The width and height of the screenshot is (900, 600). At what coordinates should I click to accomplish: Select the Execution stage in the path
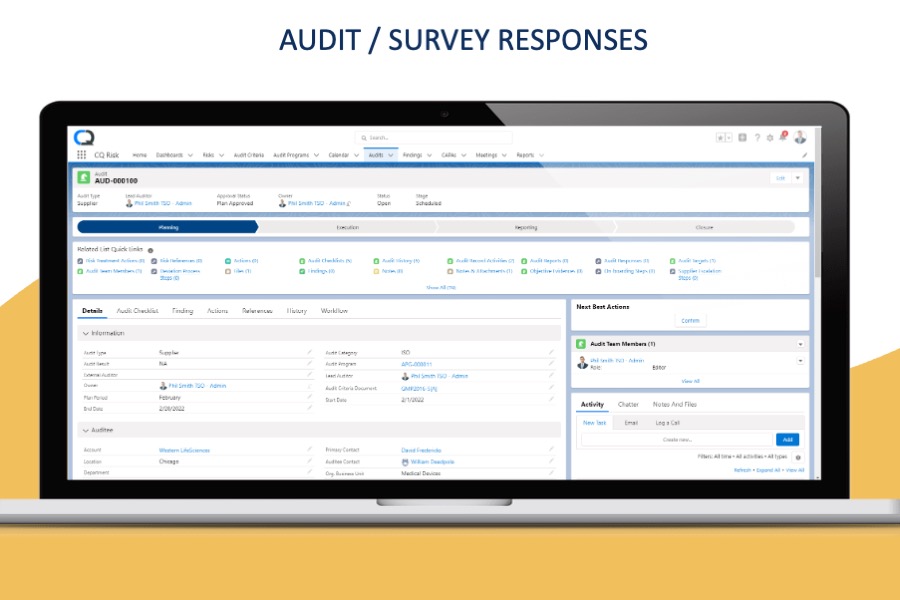pyautogui.click(x=347, y=227)
